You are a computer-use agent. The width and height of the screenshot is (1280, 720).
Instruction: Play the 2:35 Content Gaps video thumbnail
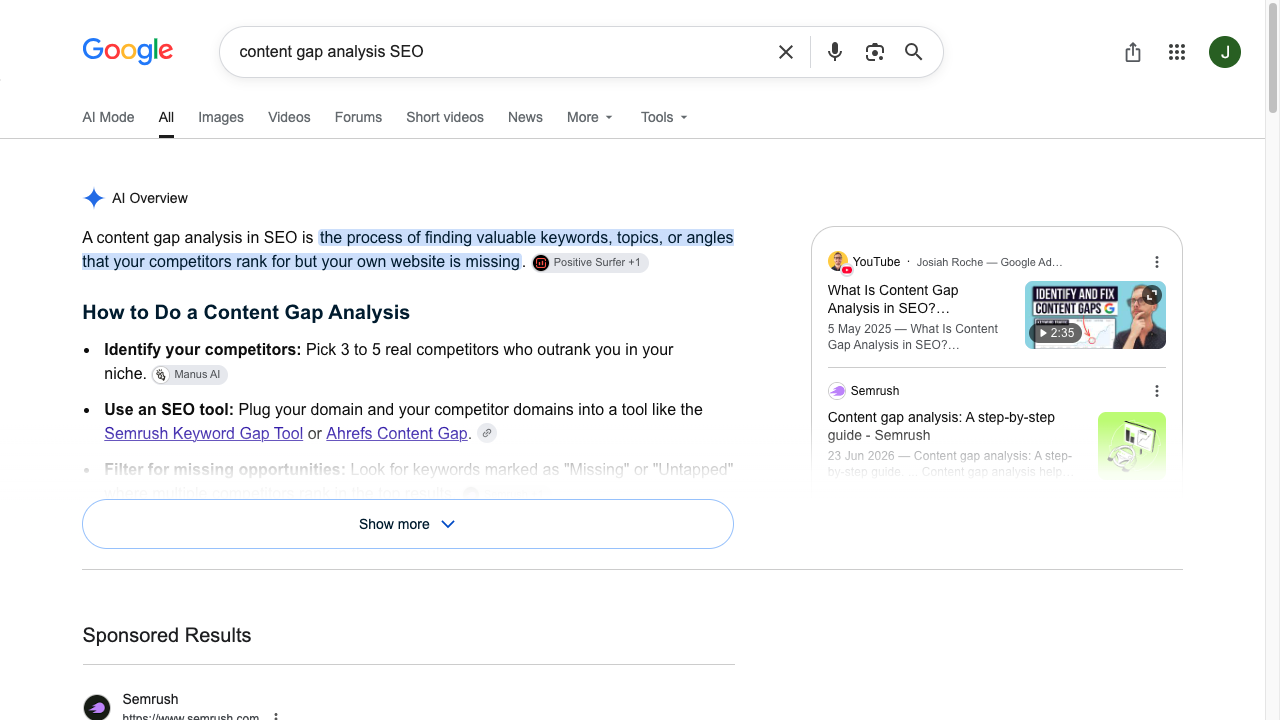[x=1095, y=315]
